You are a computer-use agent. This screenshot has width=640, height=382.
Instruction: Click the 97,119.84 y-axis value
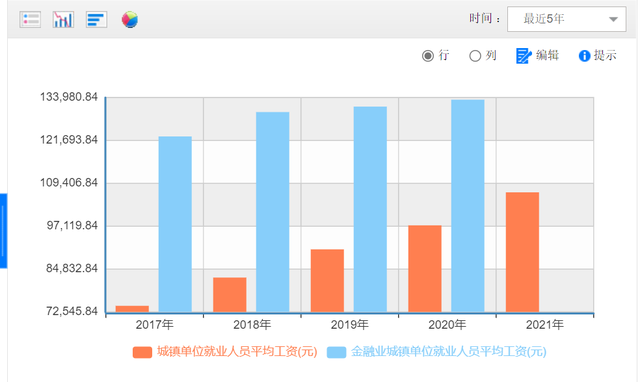72,225
